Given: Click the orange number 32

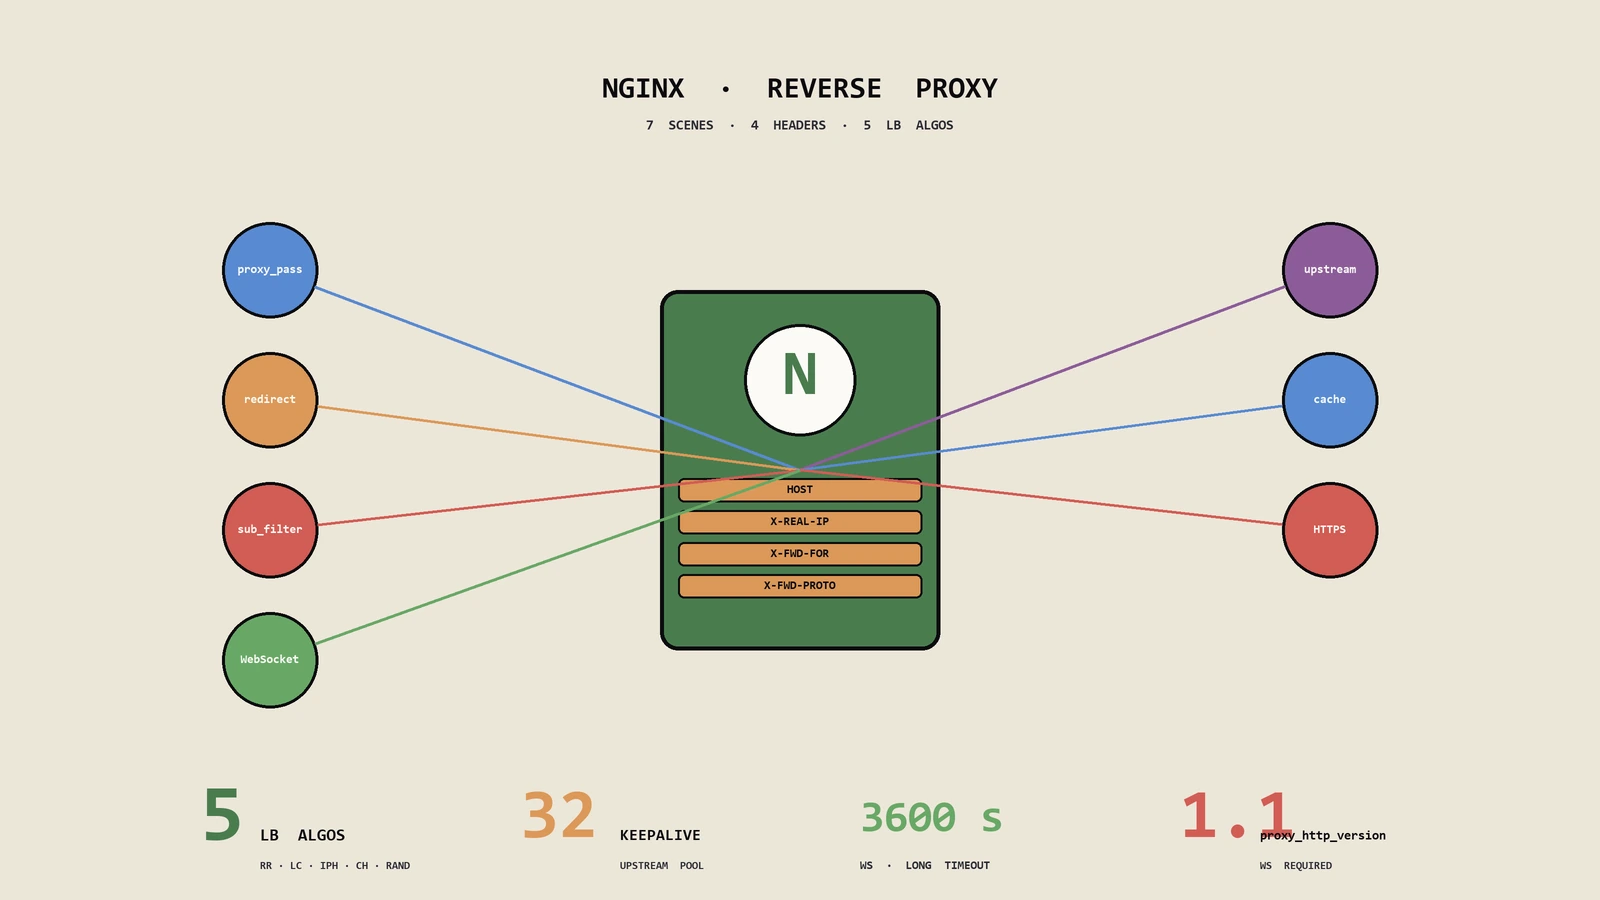Looking at the screenshot, I should point(559,816).
